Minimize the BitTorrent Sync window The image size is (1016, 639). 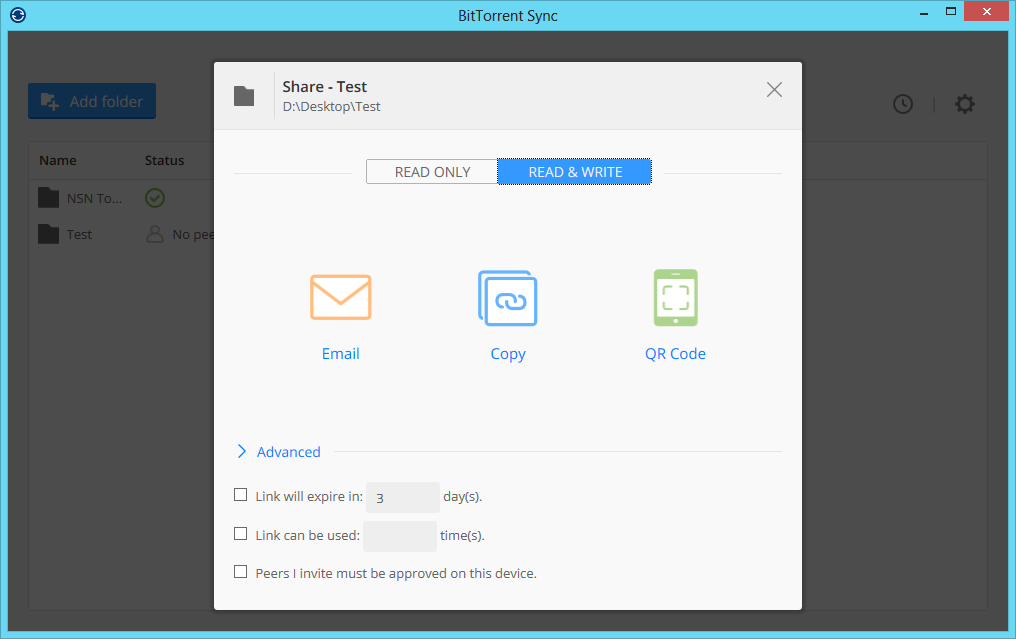[924, 13]
